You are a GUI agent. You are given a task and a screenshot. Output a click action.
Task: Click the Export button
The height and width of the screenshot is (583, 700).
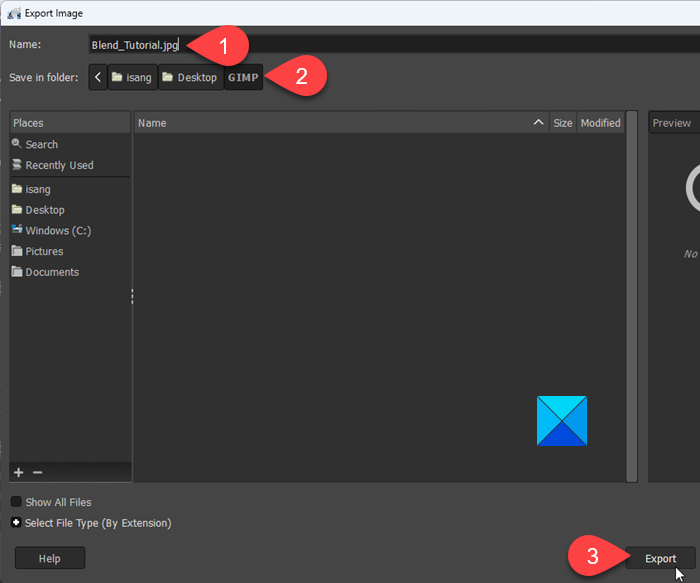[660, 558]
